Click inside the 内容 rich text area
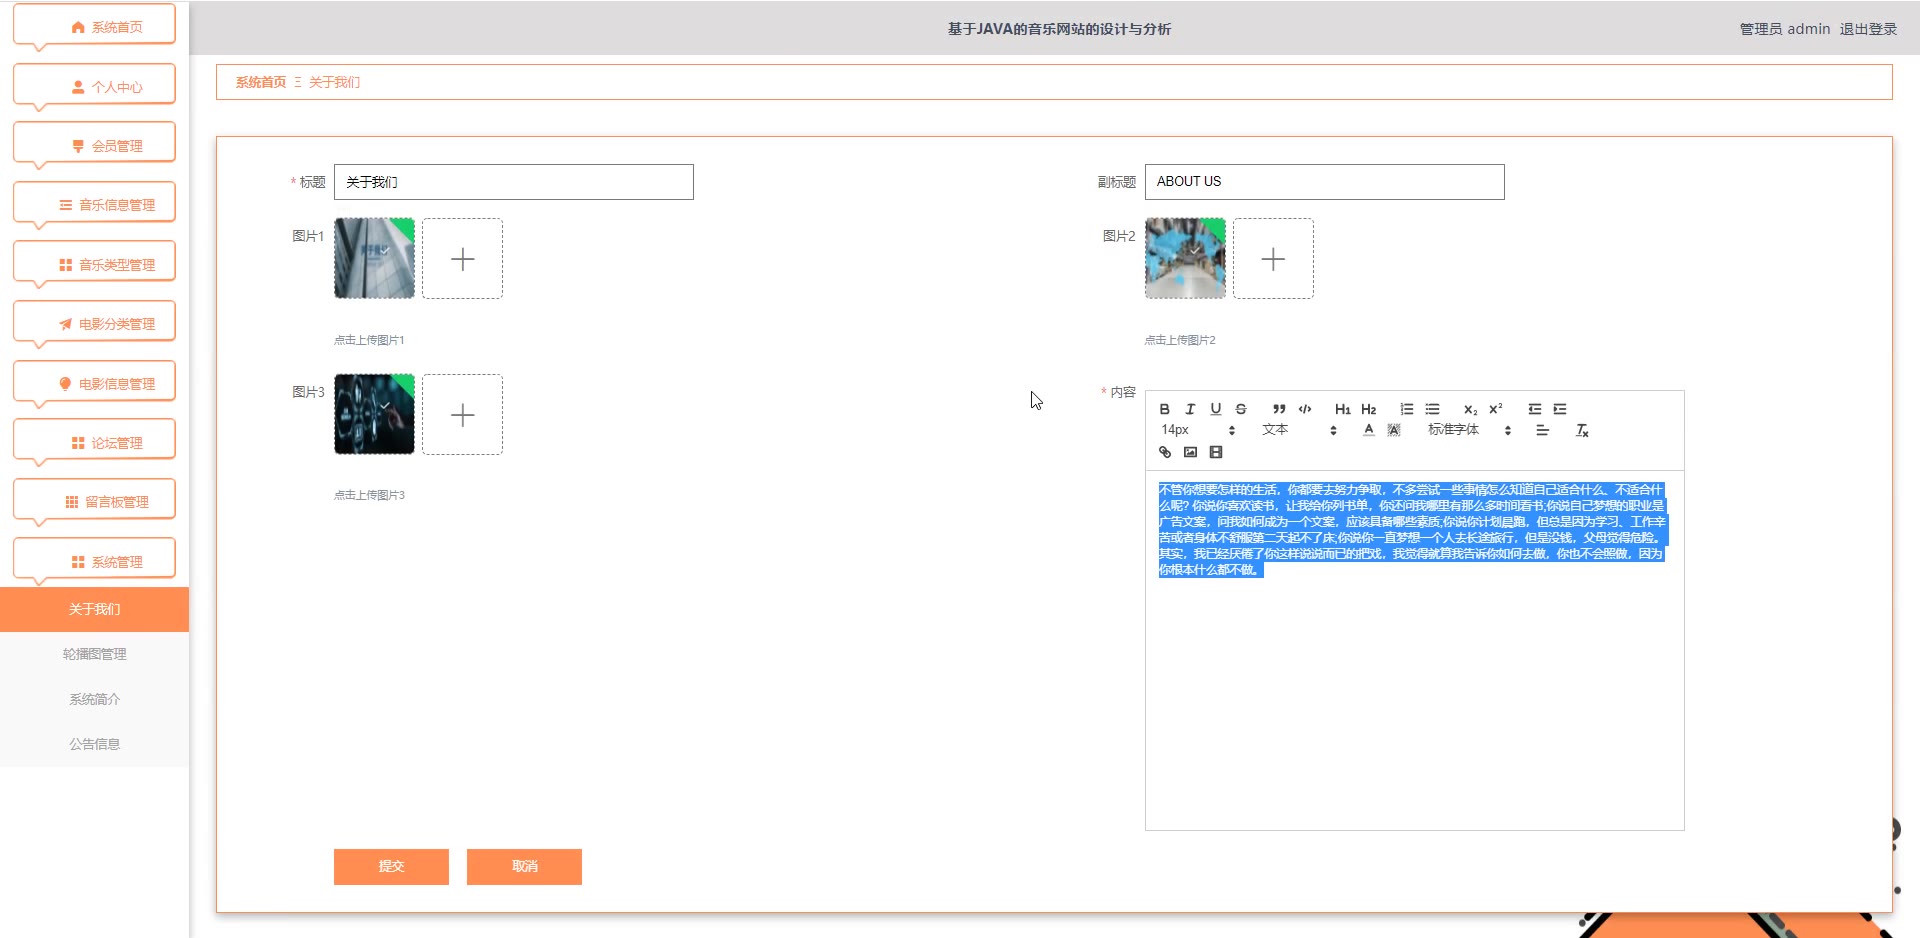Screen dimensions: 1920x938 point(1414,650)
